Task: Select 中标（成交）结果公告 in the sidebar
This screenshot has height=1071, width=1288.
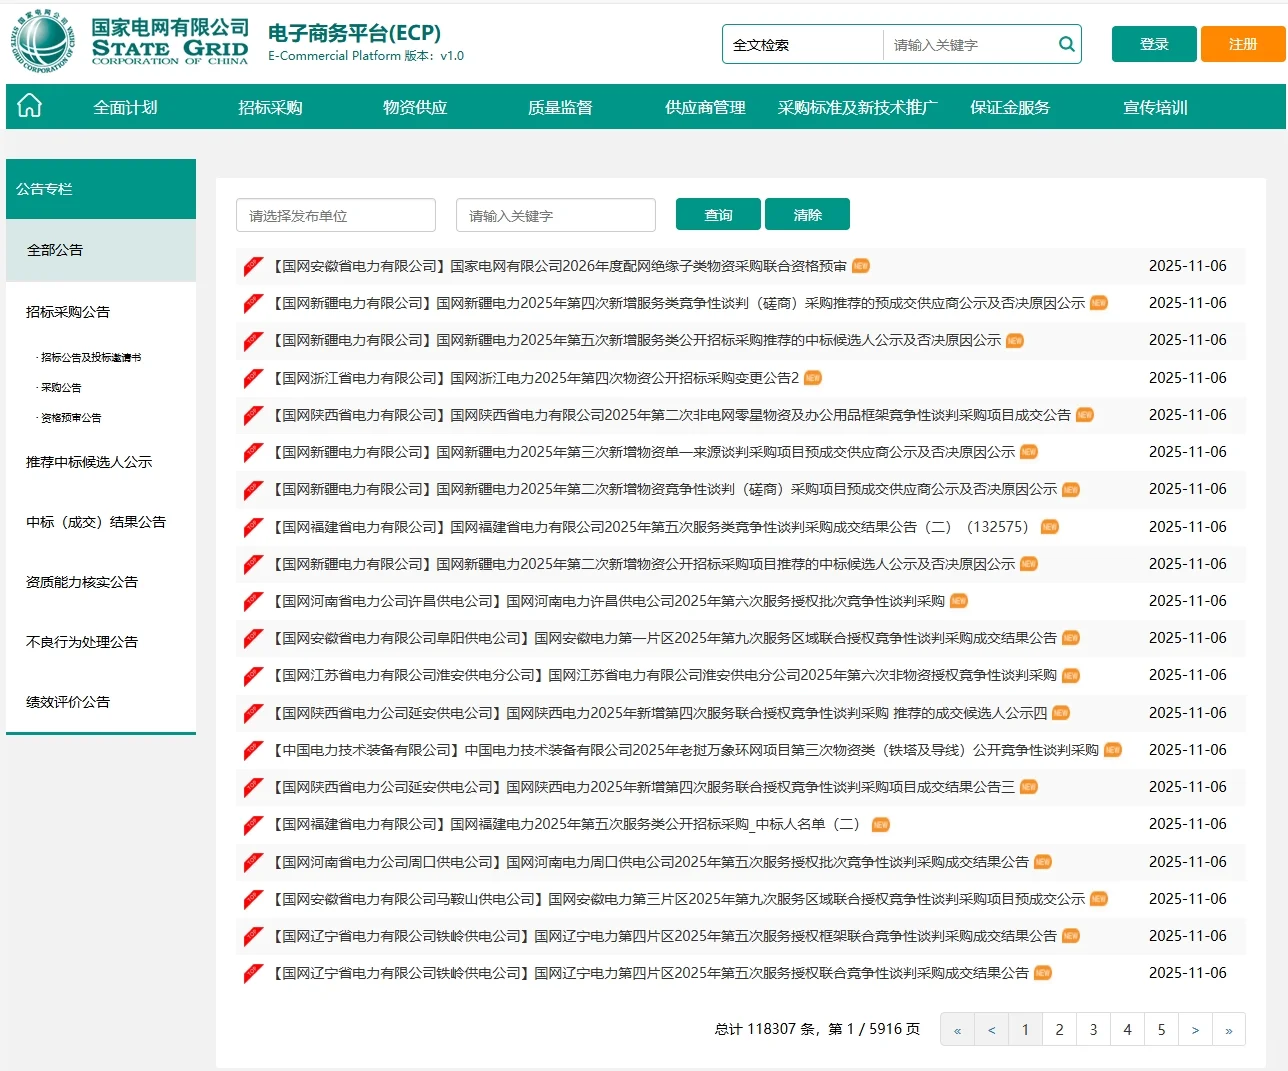Action: pyautogui.click(x=96, y=521)
